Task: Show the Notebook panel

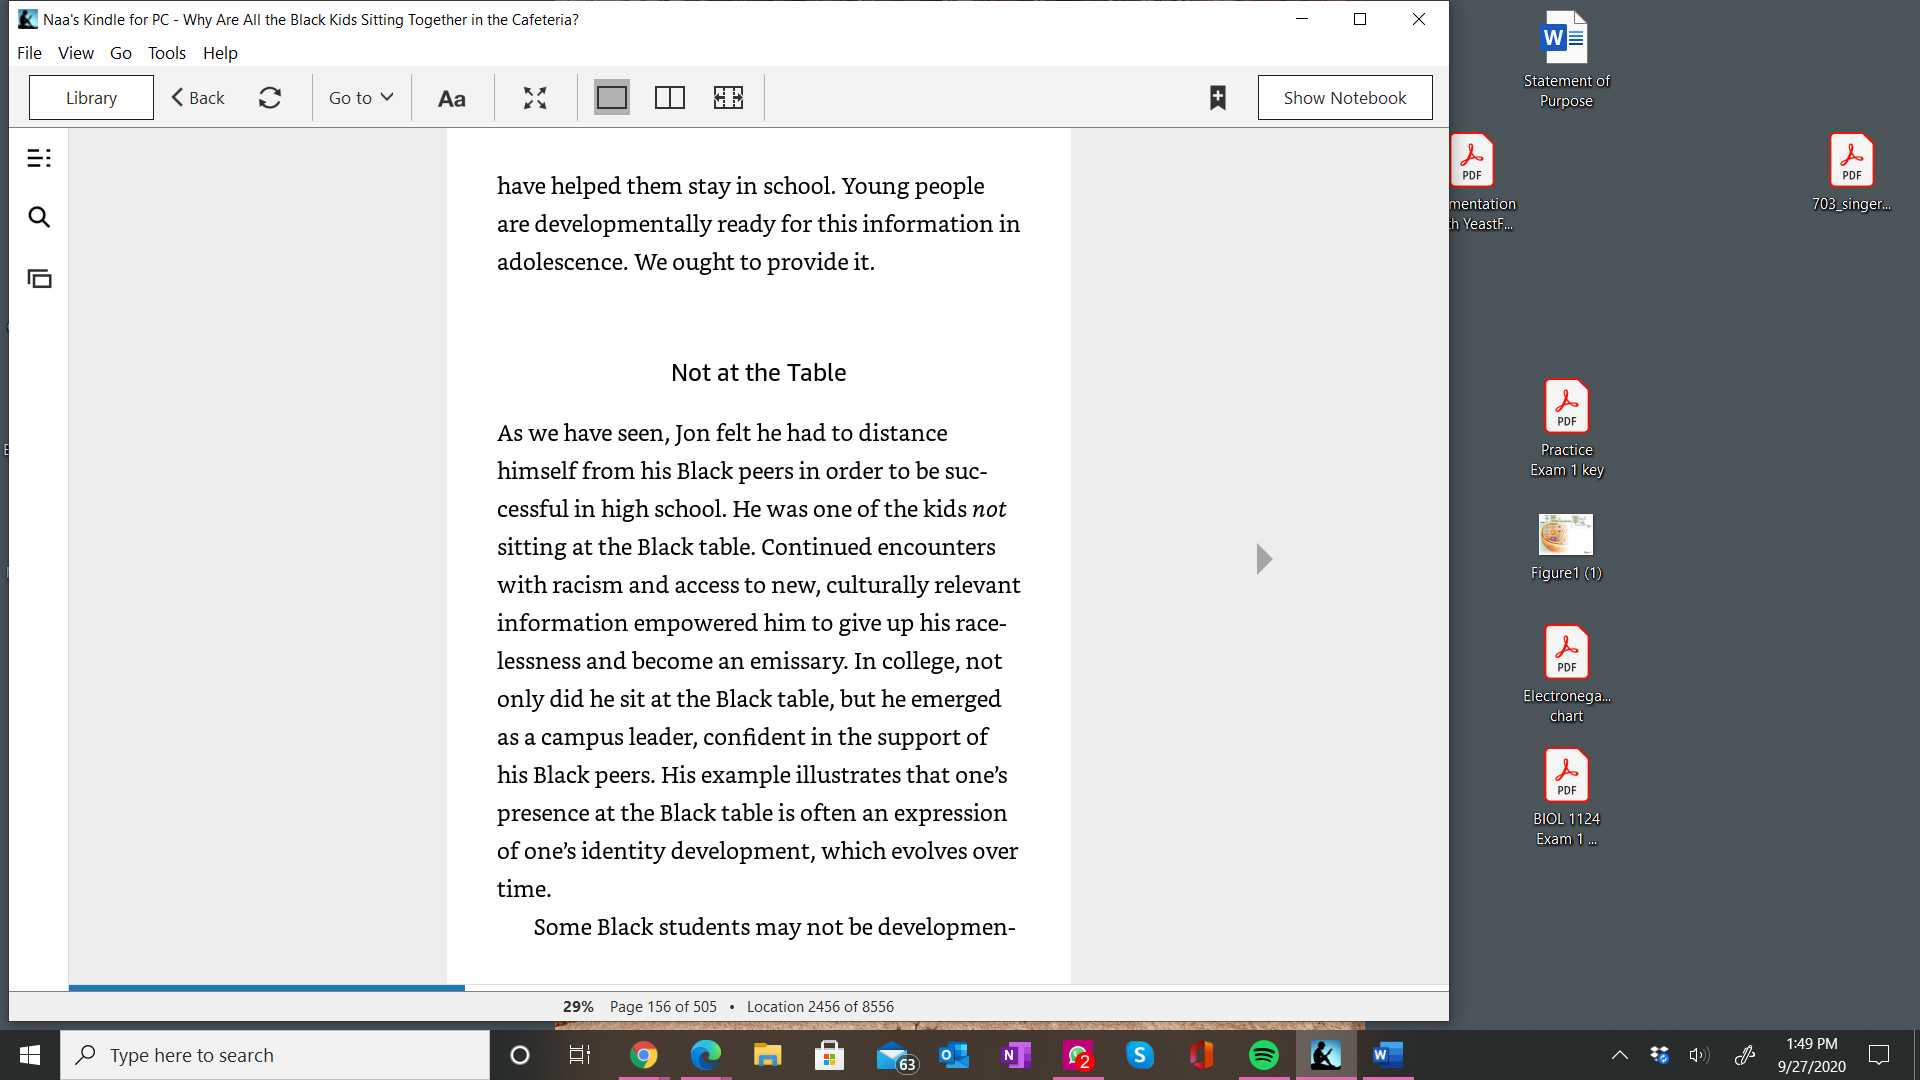Action: 1345,98
